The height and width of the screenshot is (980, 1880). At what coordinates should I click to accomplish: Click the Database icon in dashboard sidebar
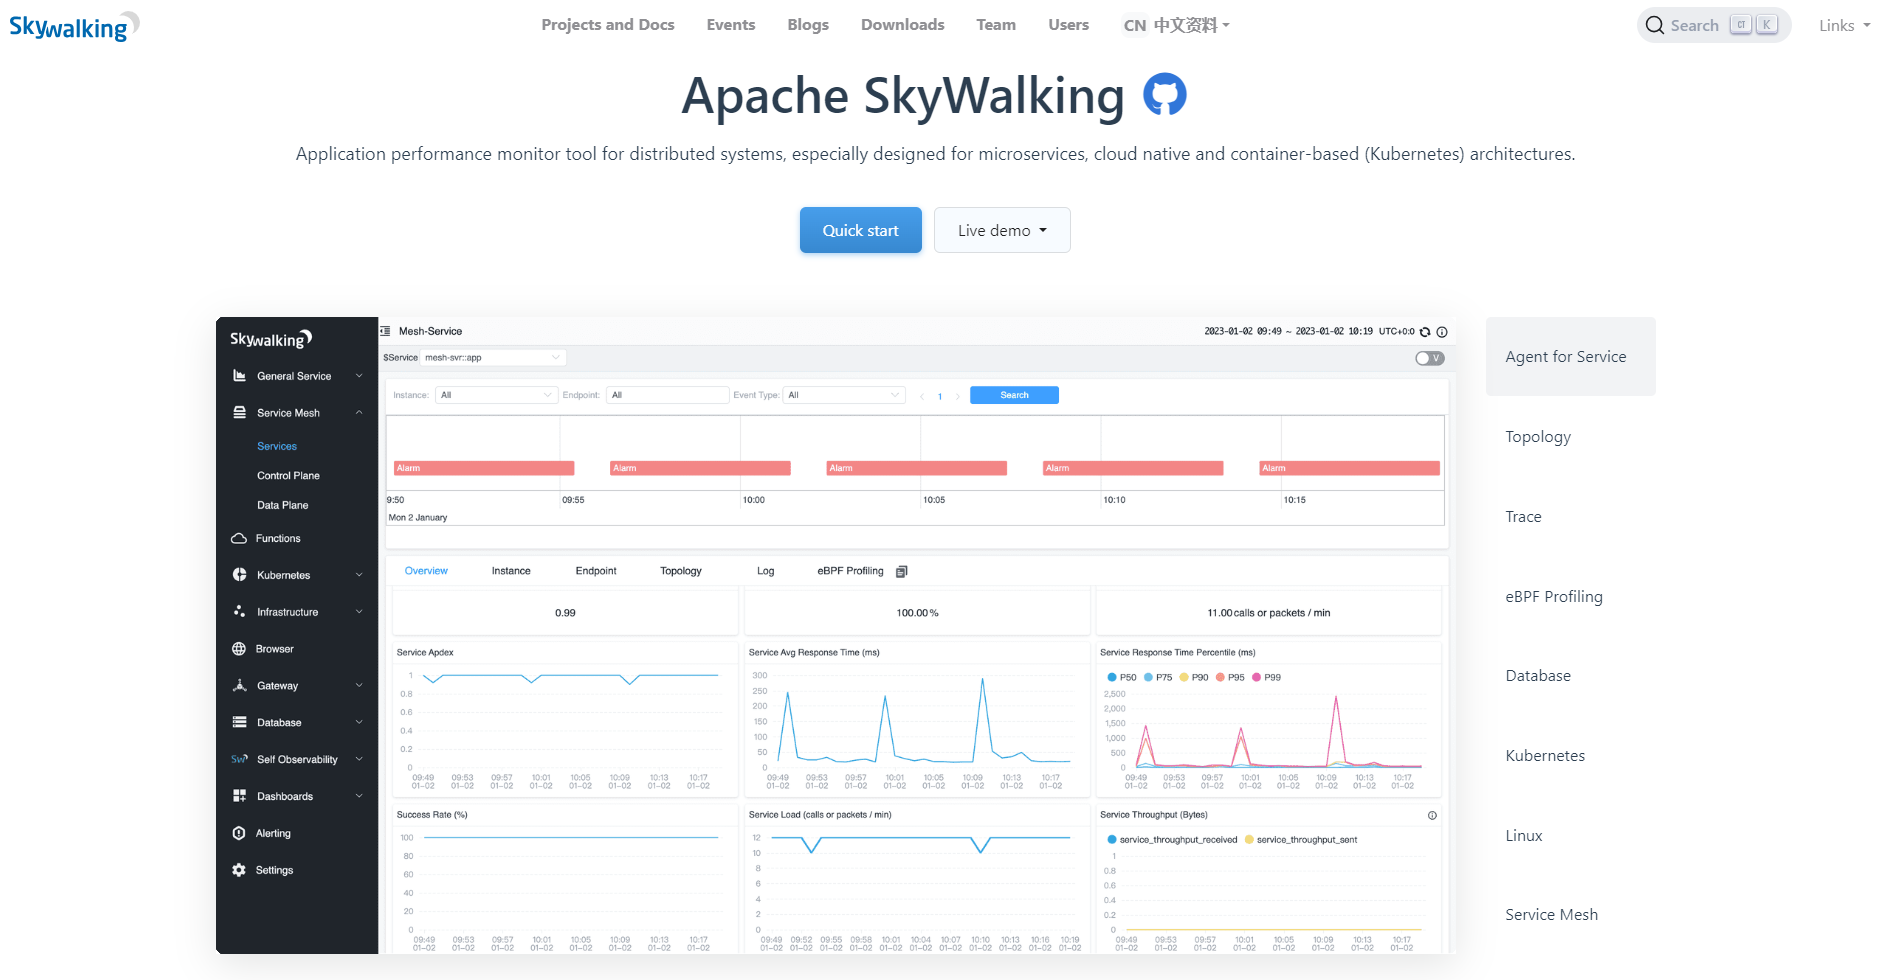click(239, 722)
